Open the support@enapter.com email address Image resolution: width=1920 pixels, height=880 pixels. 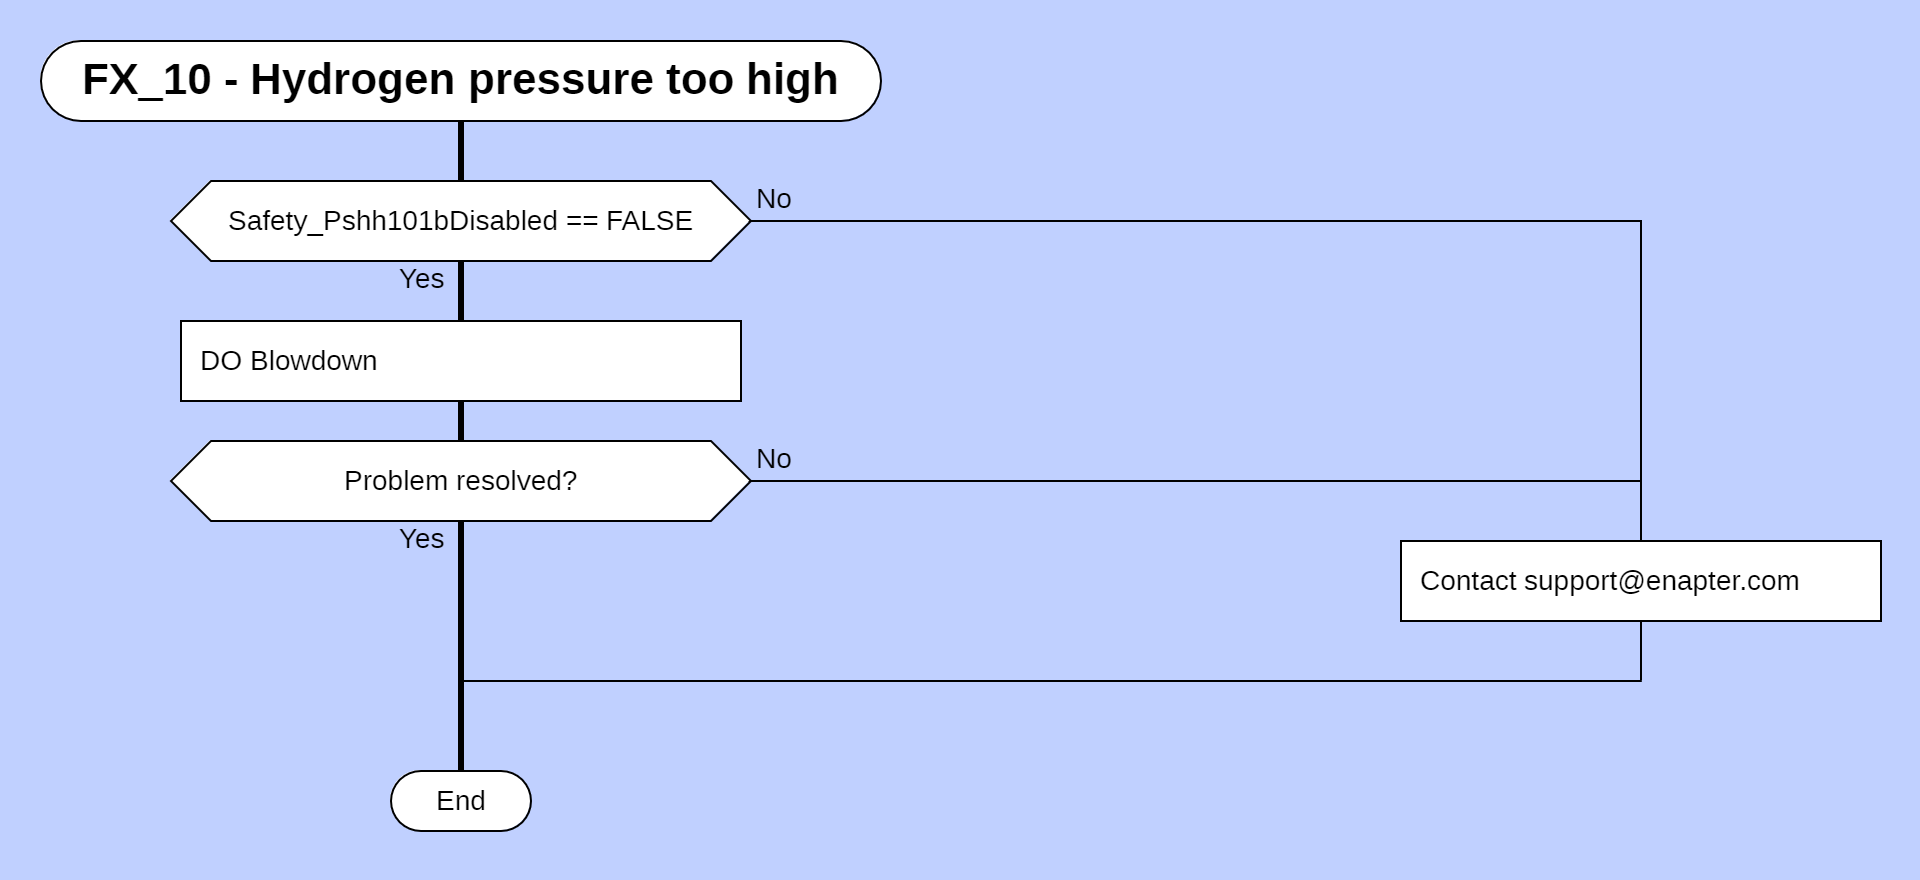[x=1661, y=581]
